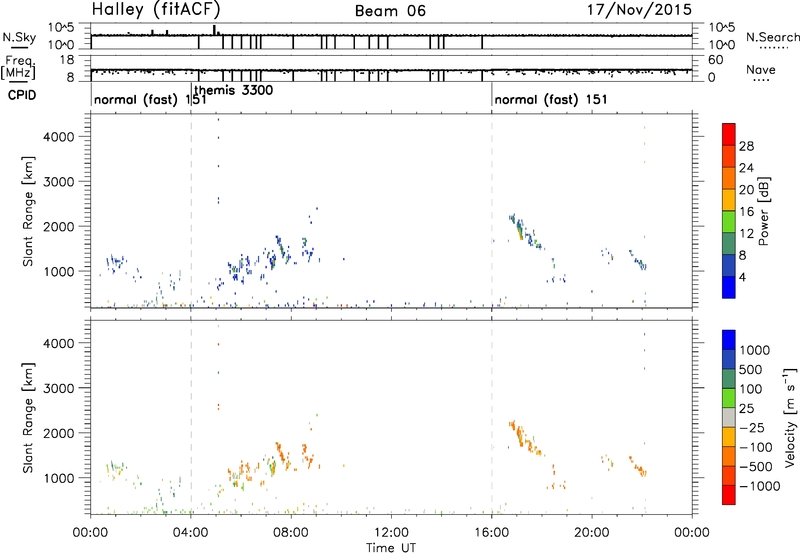Click the noise spike near 05:00 in N.Sky panel
This screenshot has height=554, width=800.
pos(215,30)
